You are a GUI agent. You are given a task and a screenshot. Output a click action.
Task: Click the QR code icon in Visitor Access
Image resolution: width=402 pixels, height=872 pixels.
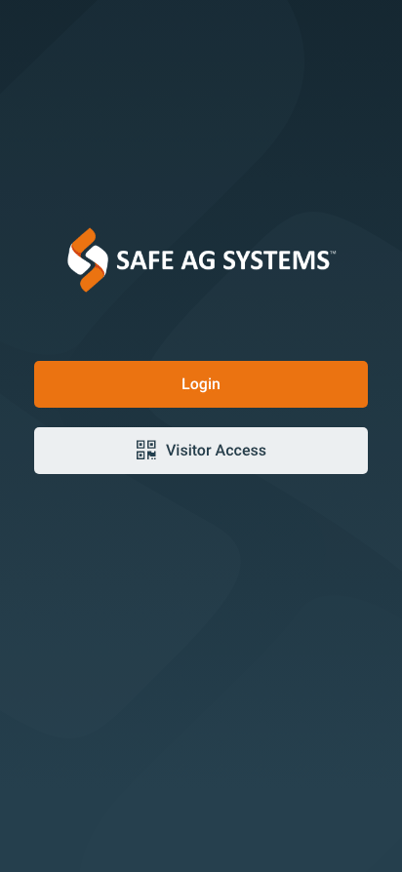[x=146, y=450]
